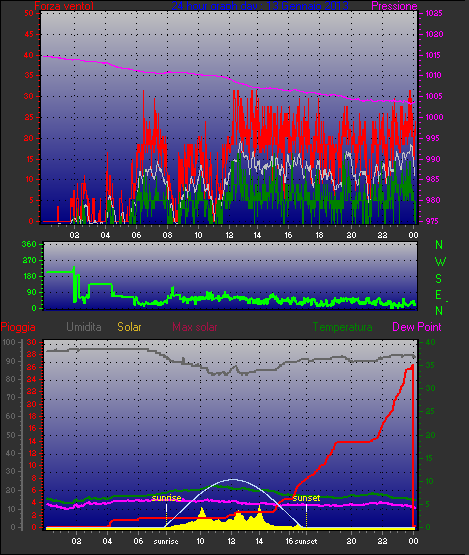Click the 975 pressure axis value
This screenshot has height=555, width=469.
pos(433,221)
